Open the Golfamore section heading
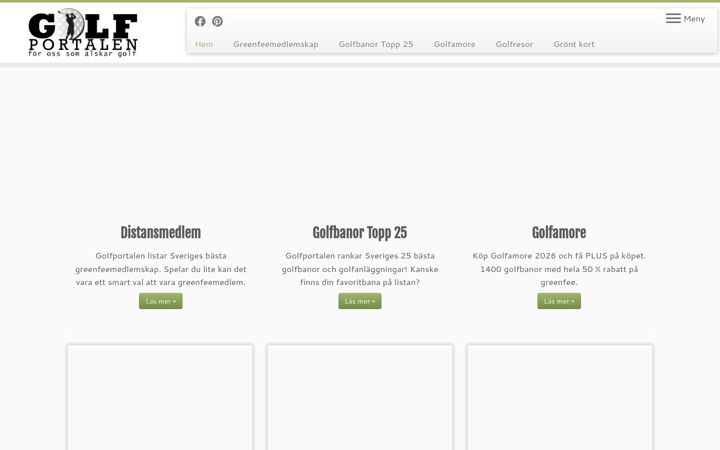 (559, 233)
